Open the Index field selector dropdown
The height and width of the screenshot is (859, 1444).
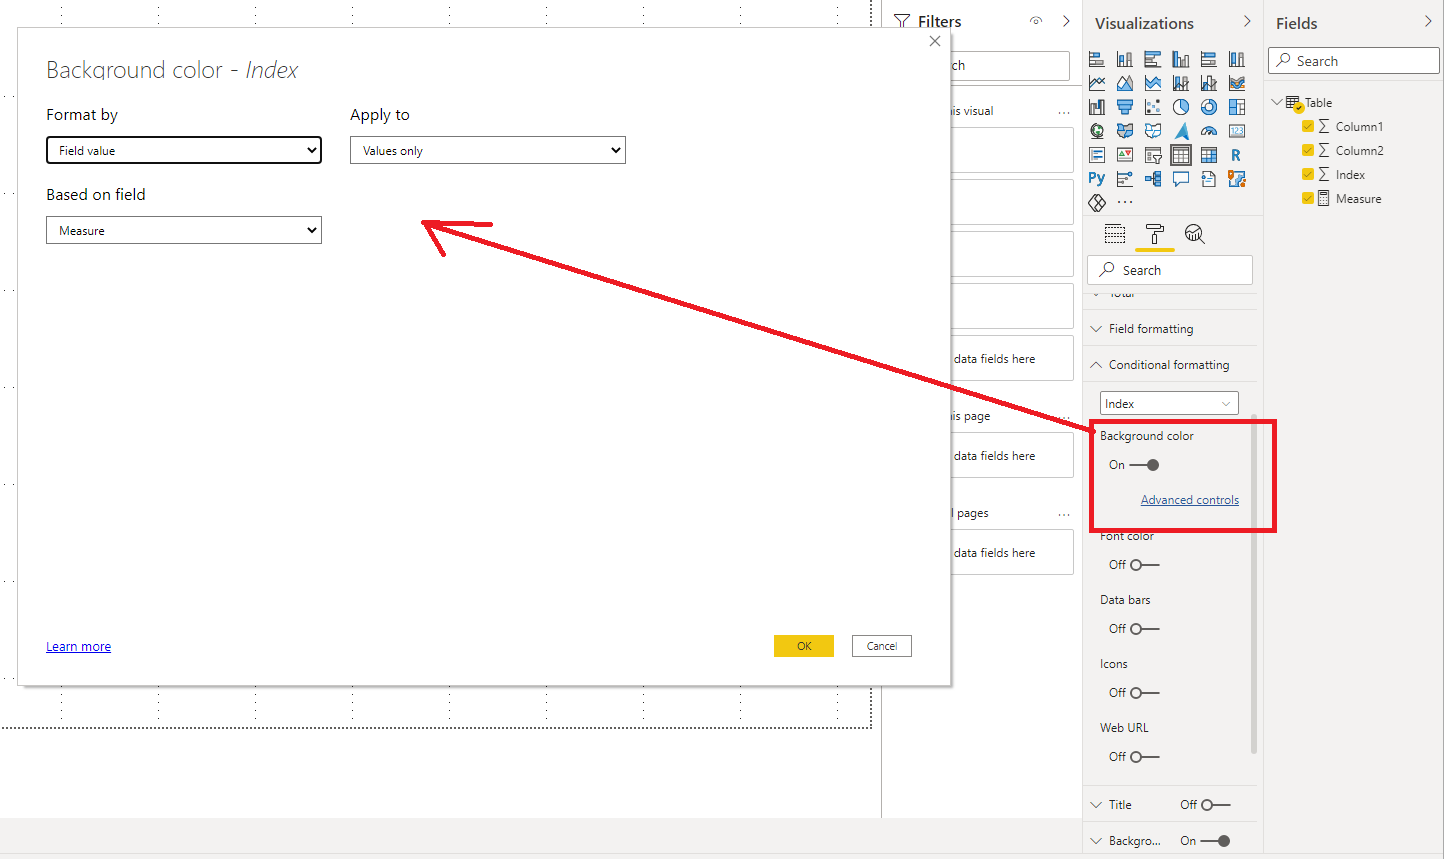pos(1169,403)
